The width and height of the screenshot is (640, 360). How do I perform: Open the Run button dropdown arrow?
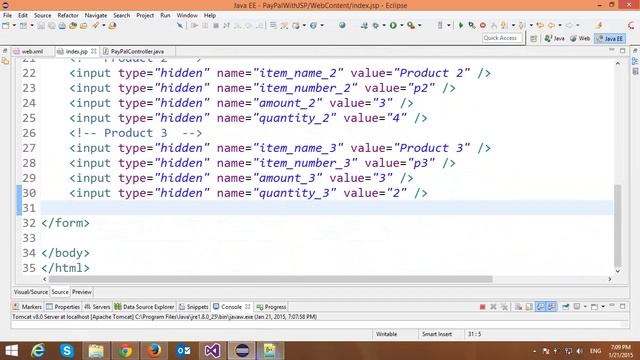coord(402,25)
